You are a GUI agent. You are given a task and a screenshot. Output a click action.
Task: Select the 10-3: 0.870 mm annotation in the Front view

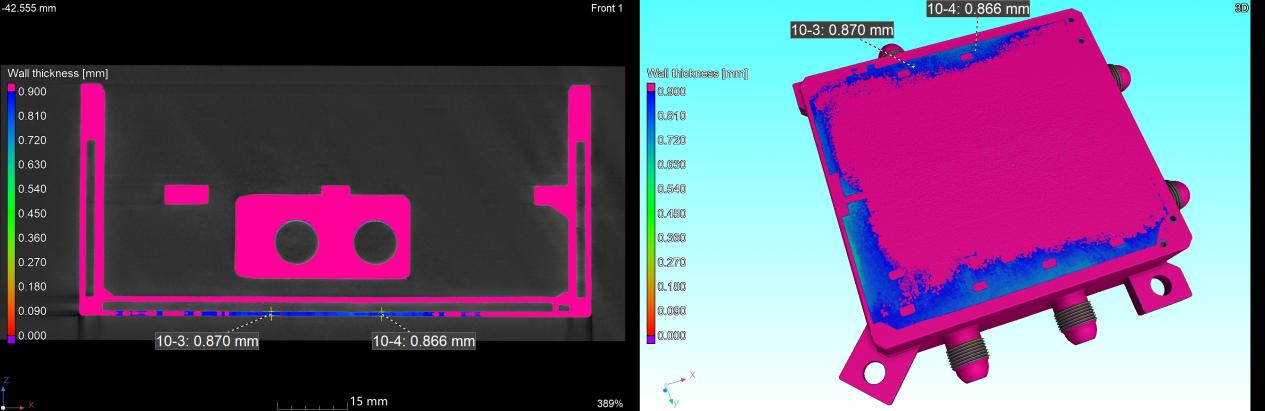point(207,341)
